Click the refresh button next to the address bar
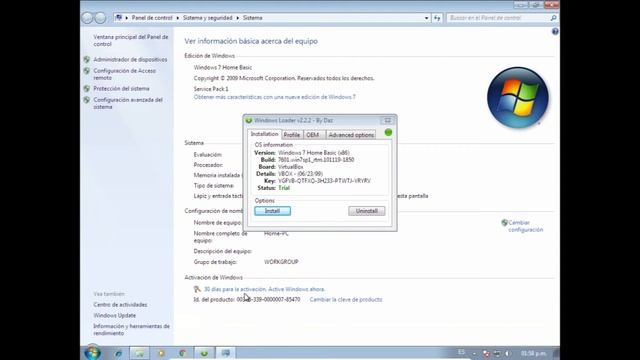The height and width of the screenshot is (360, 640). pyautogui.click(x=437, y=18)
